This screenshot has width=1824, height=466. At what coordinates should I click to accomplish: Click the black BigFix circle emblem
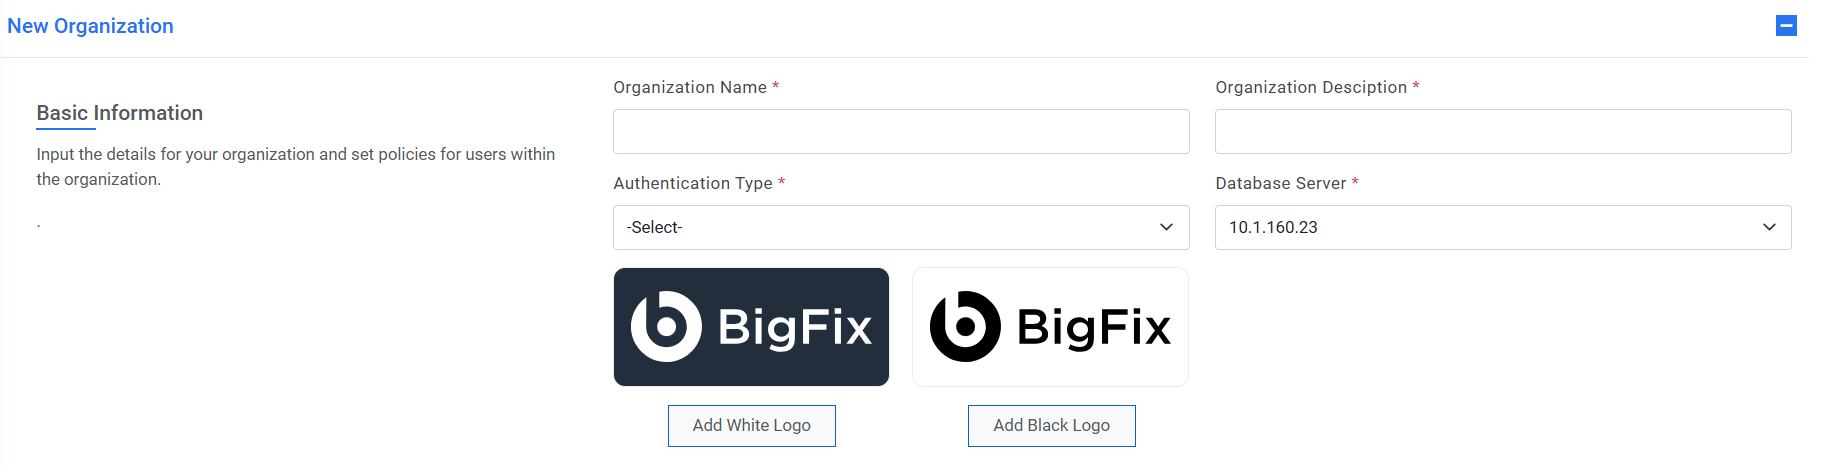[965, 326]
